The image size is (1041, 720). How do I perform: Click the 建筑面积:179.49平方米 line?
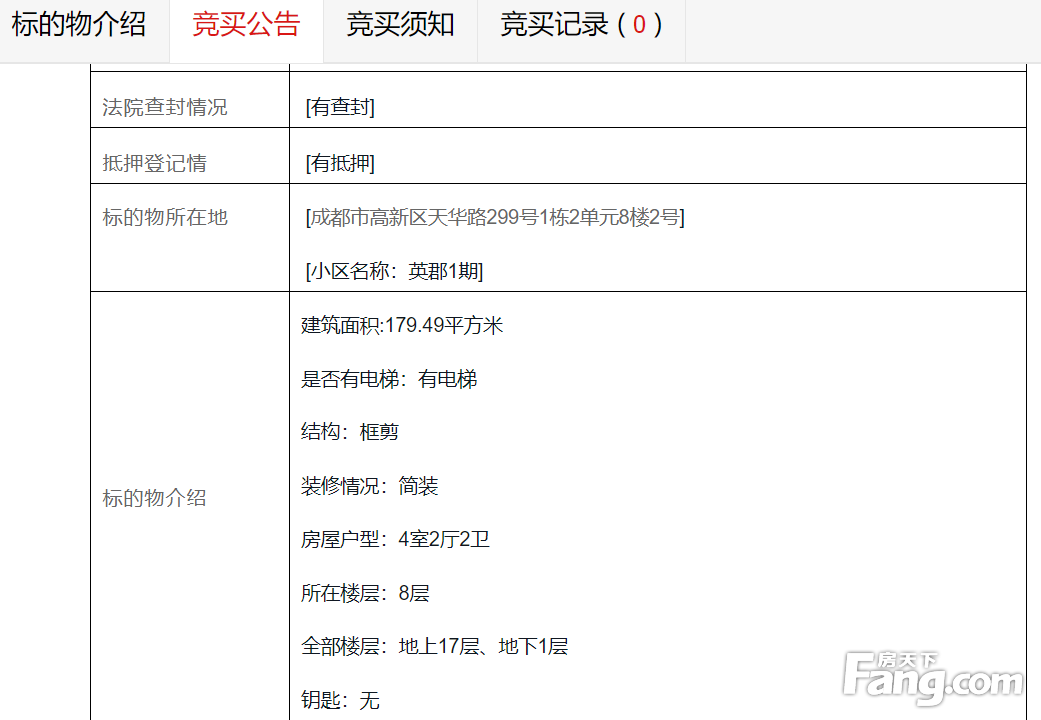(402, 325)
